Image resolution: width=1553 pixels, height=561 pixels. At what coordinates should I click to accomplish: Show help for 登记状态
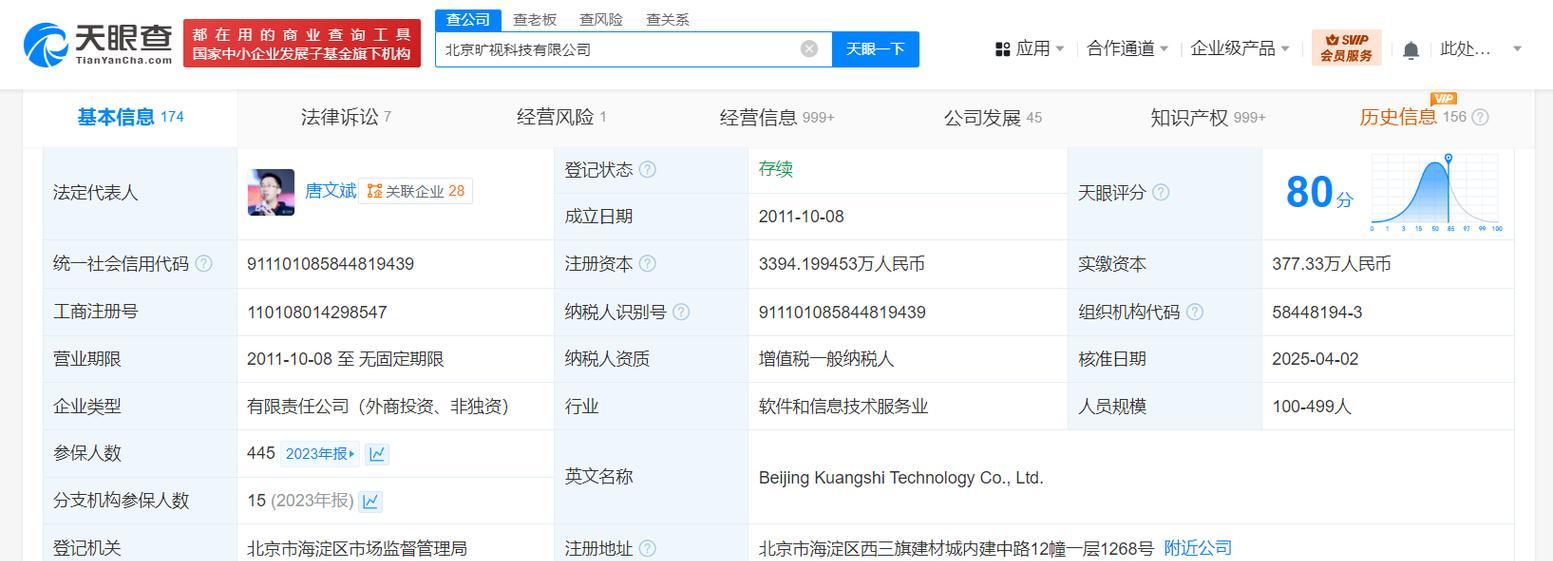point(647,170)
